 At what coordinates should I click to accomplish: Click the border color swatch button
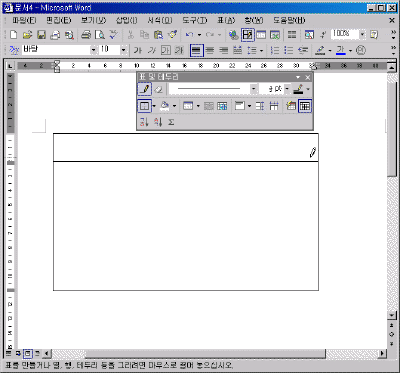pyautogui.click(x=298, y=89)
